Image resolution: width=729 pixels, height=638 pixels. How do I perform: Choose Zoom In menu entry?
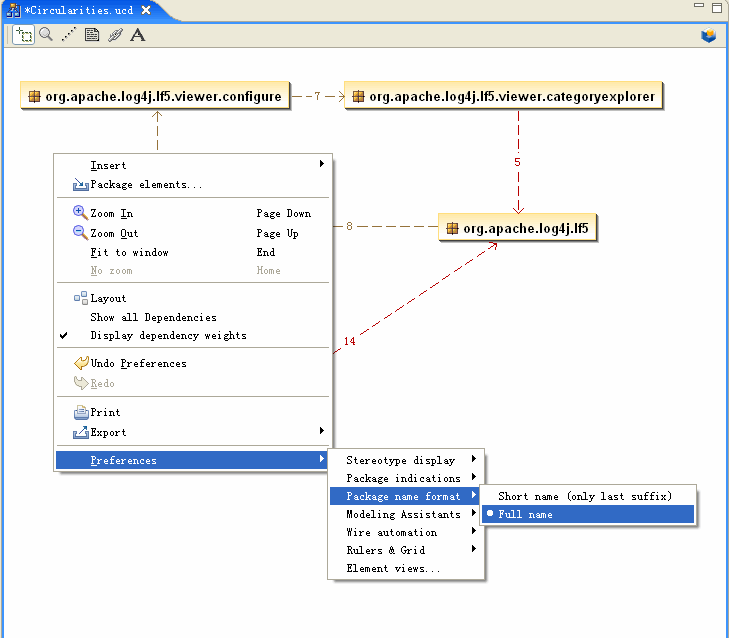coord(192,213)
